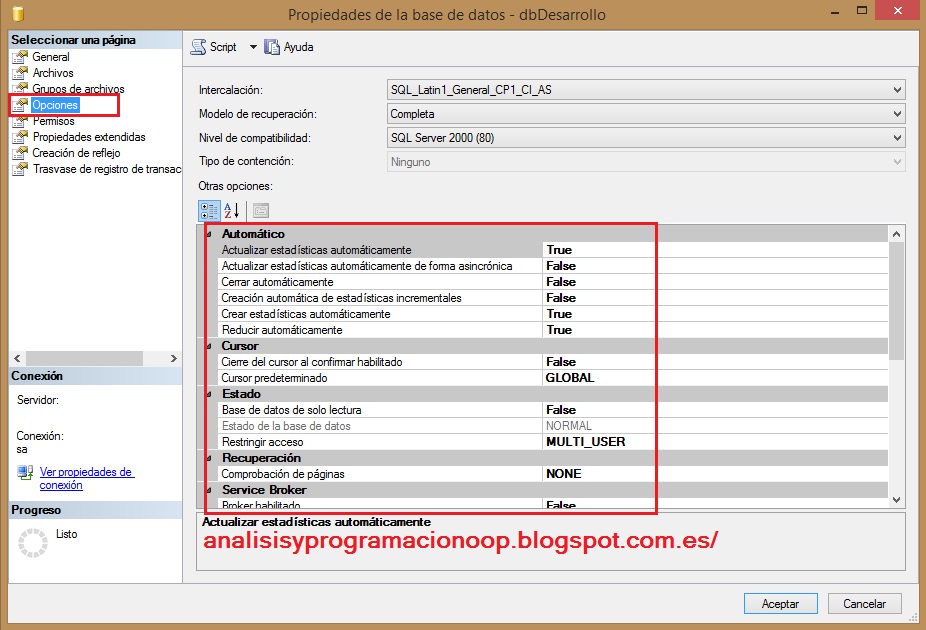Select Cerrar automáticamente row
Image resolution: width=926 pixels, height=630 pixels.
point(553,282)
